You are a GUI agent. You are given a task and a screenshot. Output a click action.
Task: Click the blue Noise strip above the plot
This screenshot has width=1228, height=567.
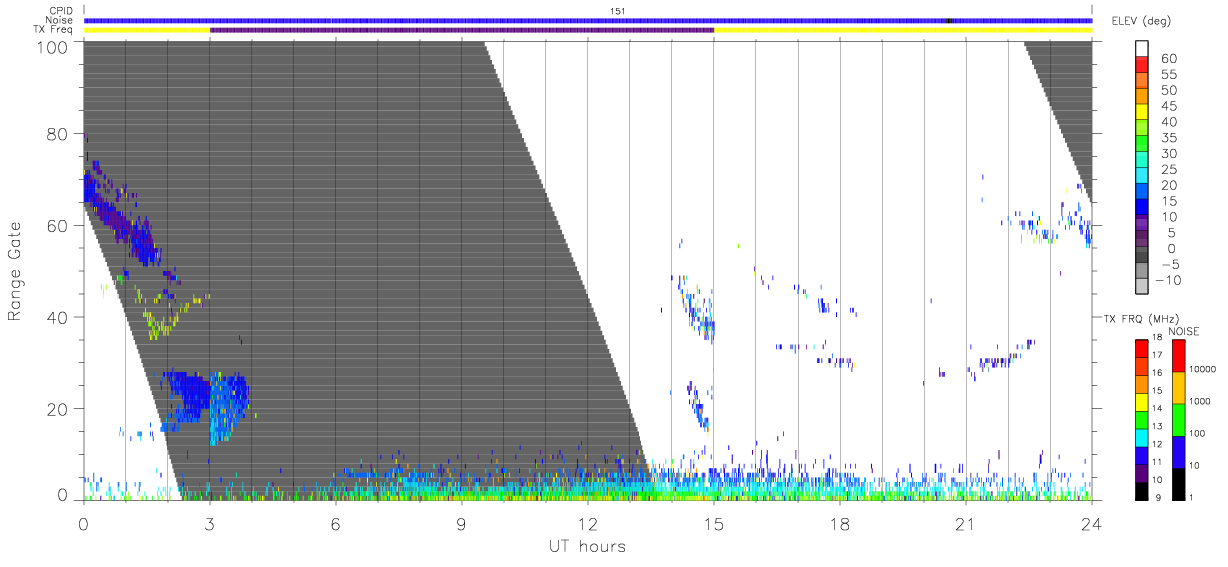pyautogui.click(x=588, y=20)
